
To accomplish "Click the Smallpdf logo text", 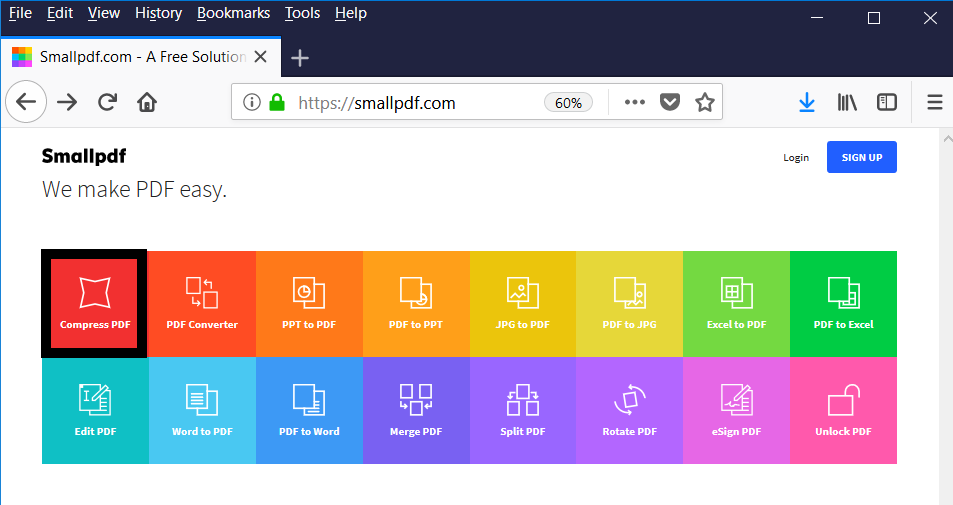I will pyautogui.click(x=84, y=156).
